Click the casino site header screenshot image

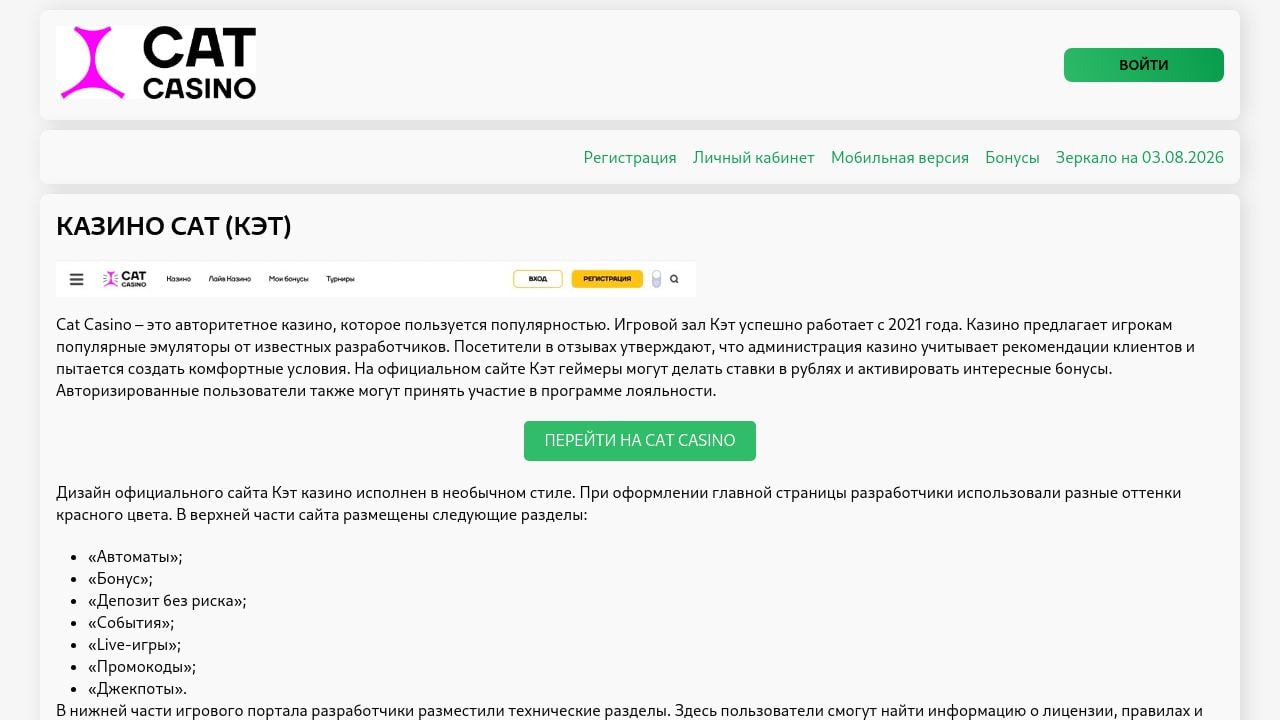coord(376,279)
